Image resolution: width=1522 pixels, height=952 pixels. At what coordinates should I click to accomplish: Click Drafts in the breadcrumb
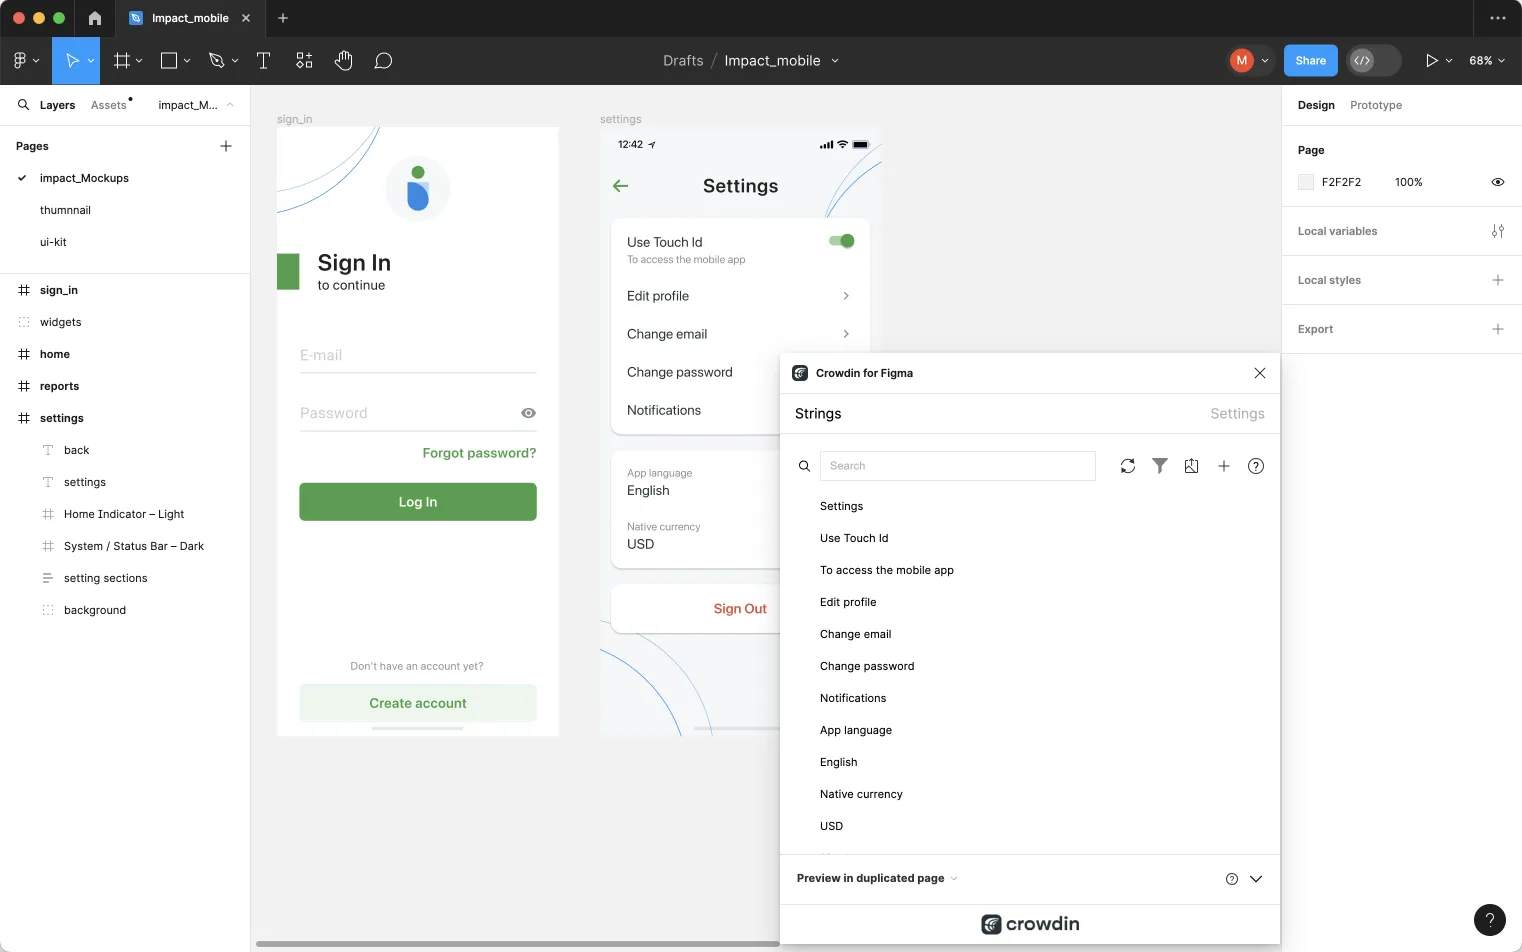pyautogui.click(x=683, y=61)
